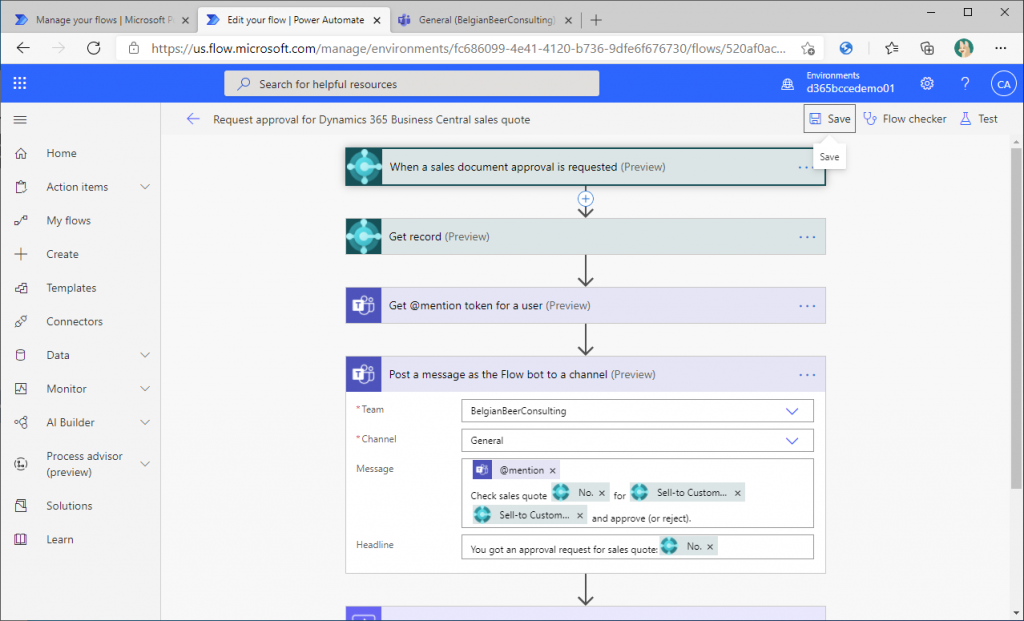Expand the AI Builder menu

click(145, 422)
